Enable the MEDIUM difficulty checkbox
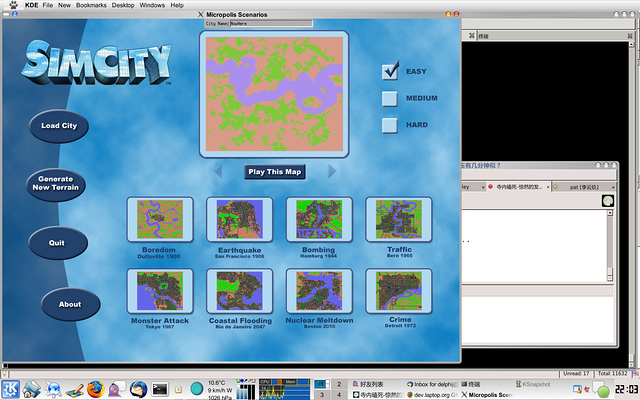This screenshot has width=640, height=400. pos(390,99)
